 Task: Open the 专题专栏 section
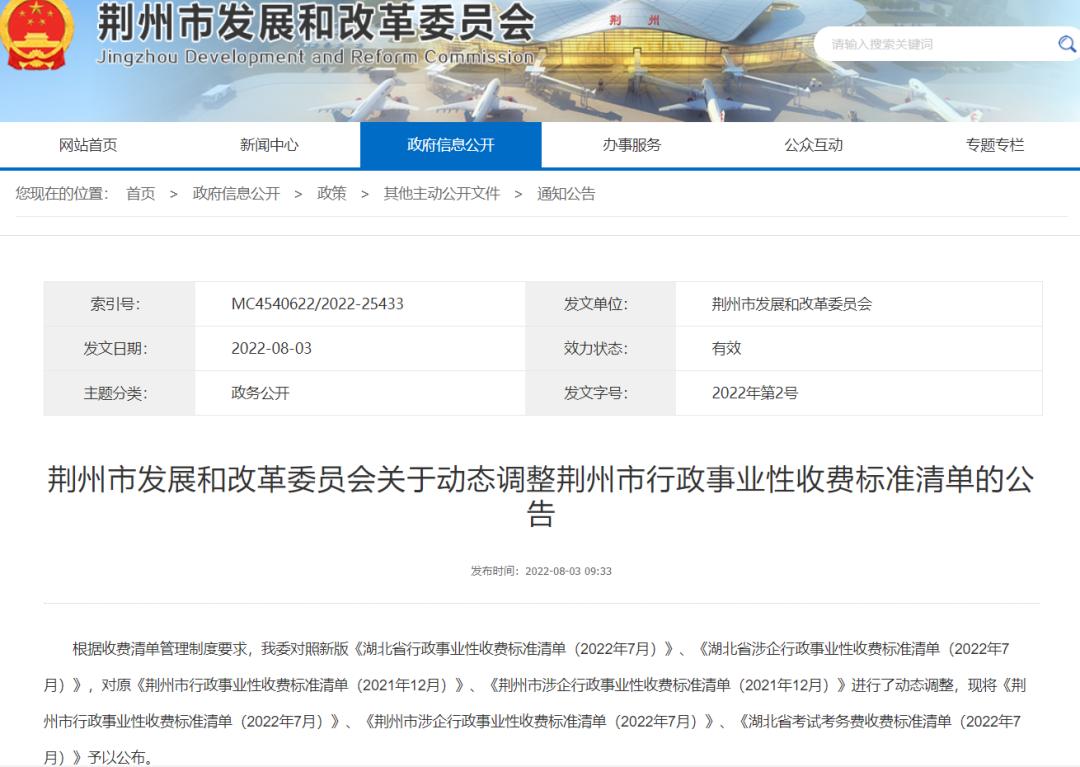click(x=994, y=144)
